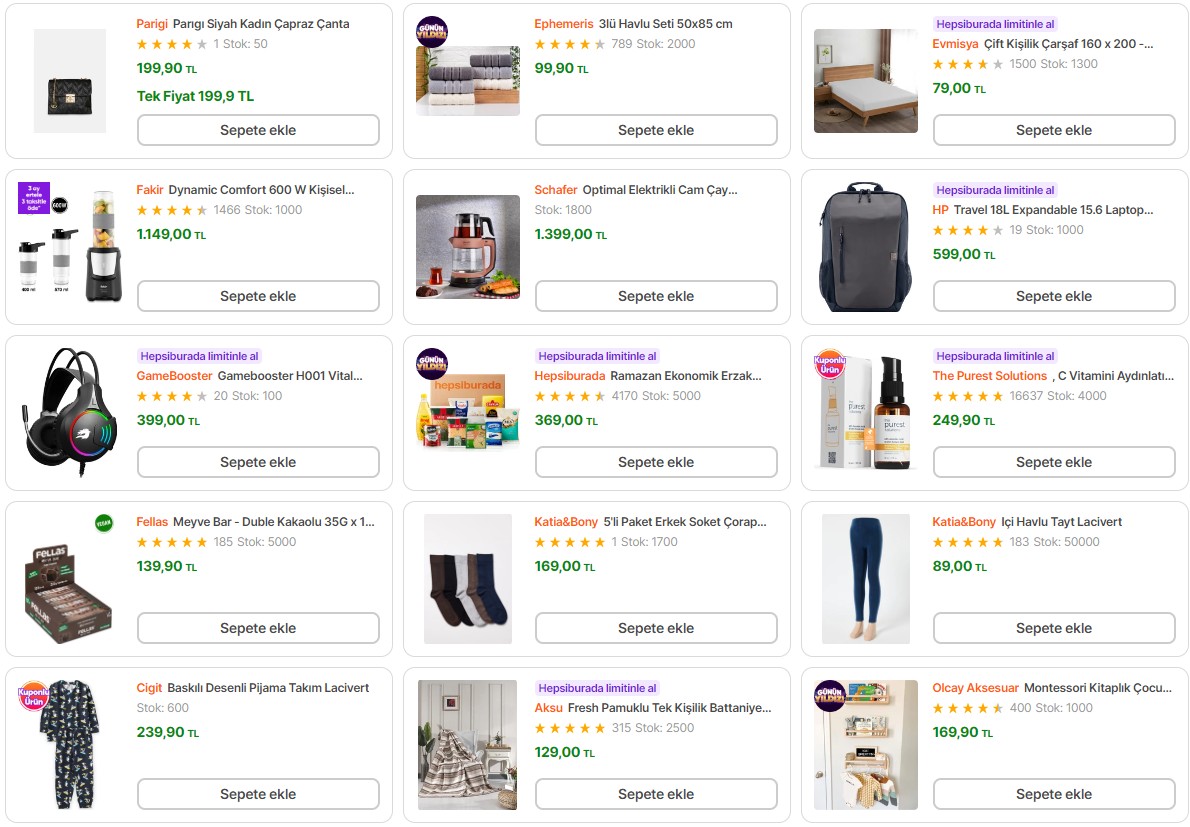Click the Vegan badge on Fellas Meyve Bar
The height and width of the screenshot is (827, 1190).
[103, 523]
